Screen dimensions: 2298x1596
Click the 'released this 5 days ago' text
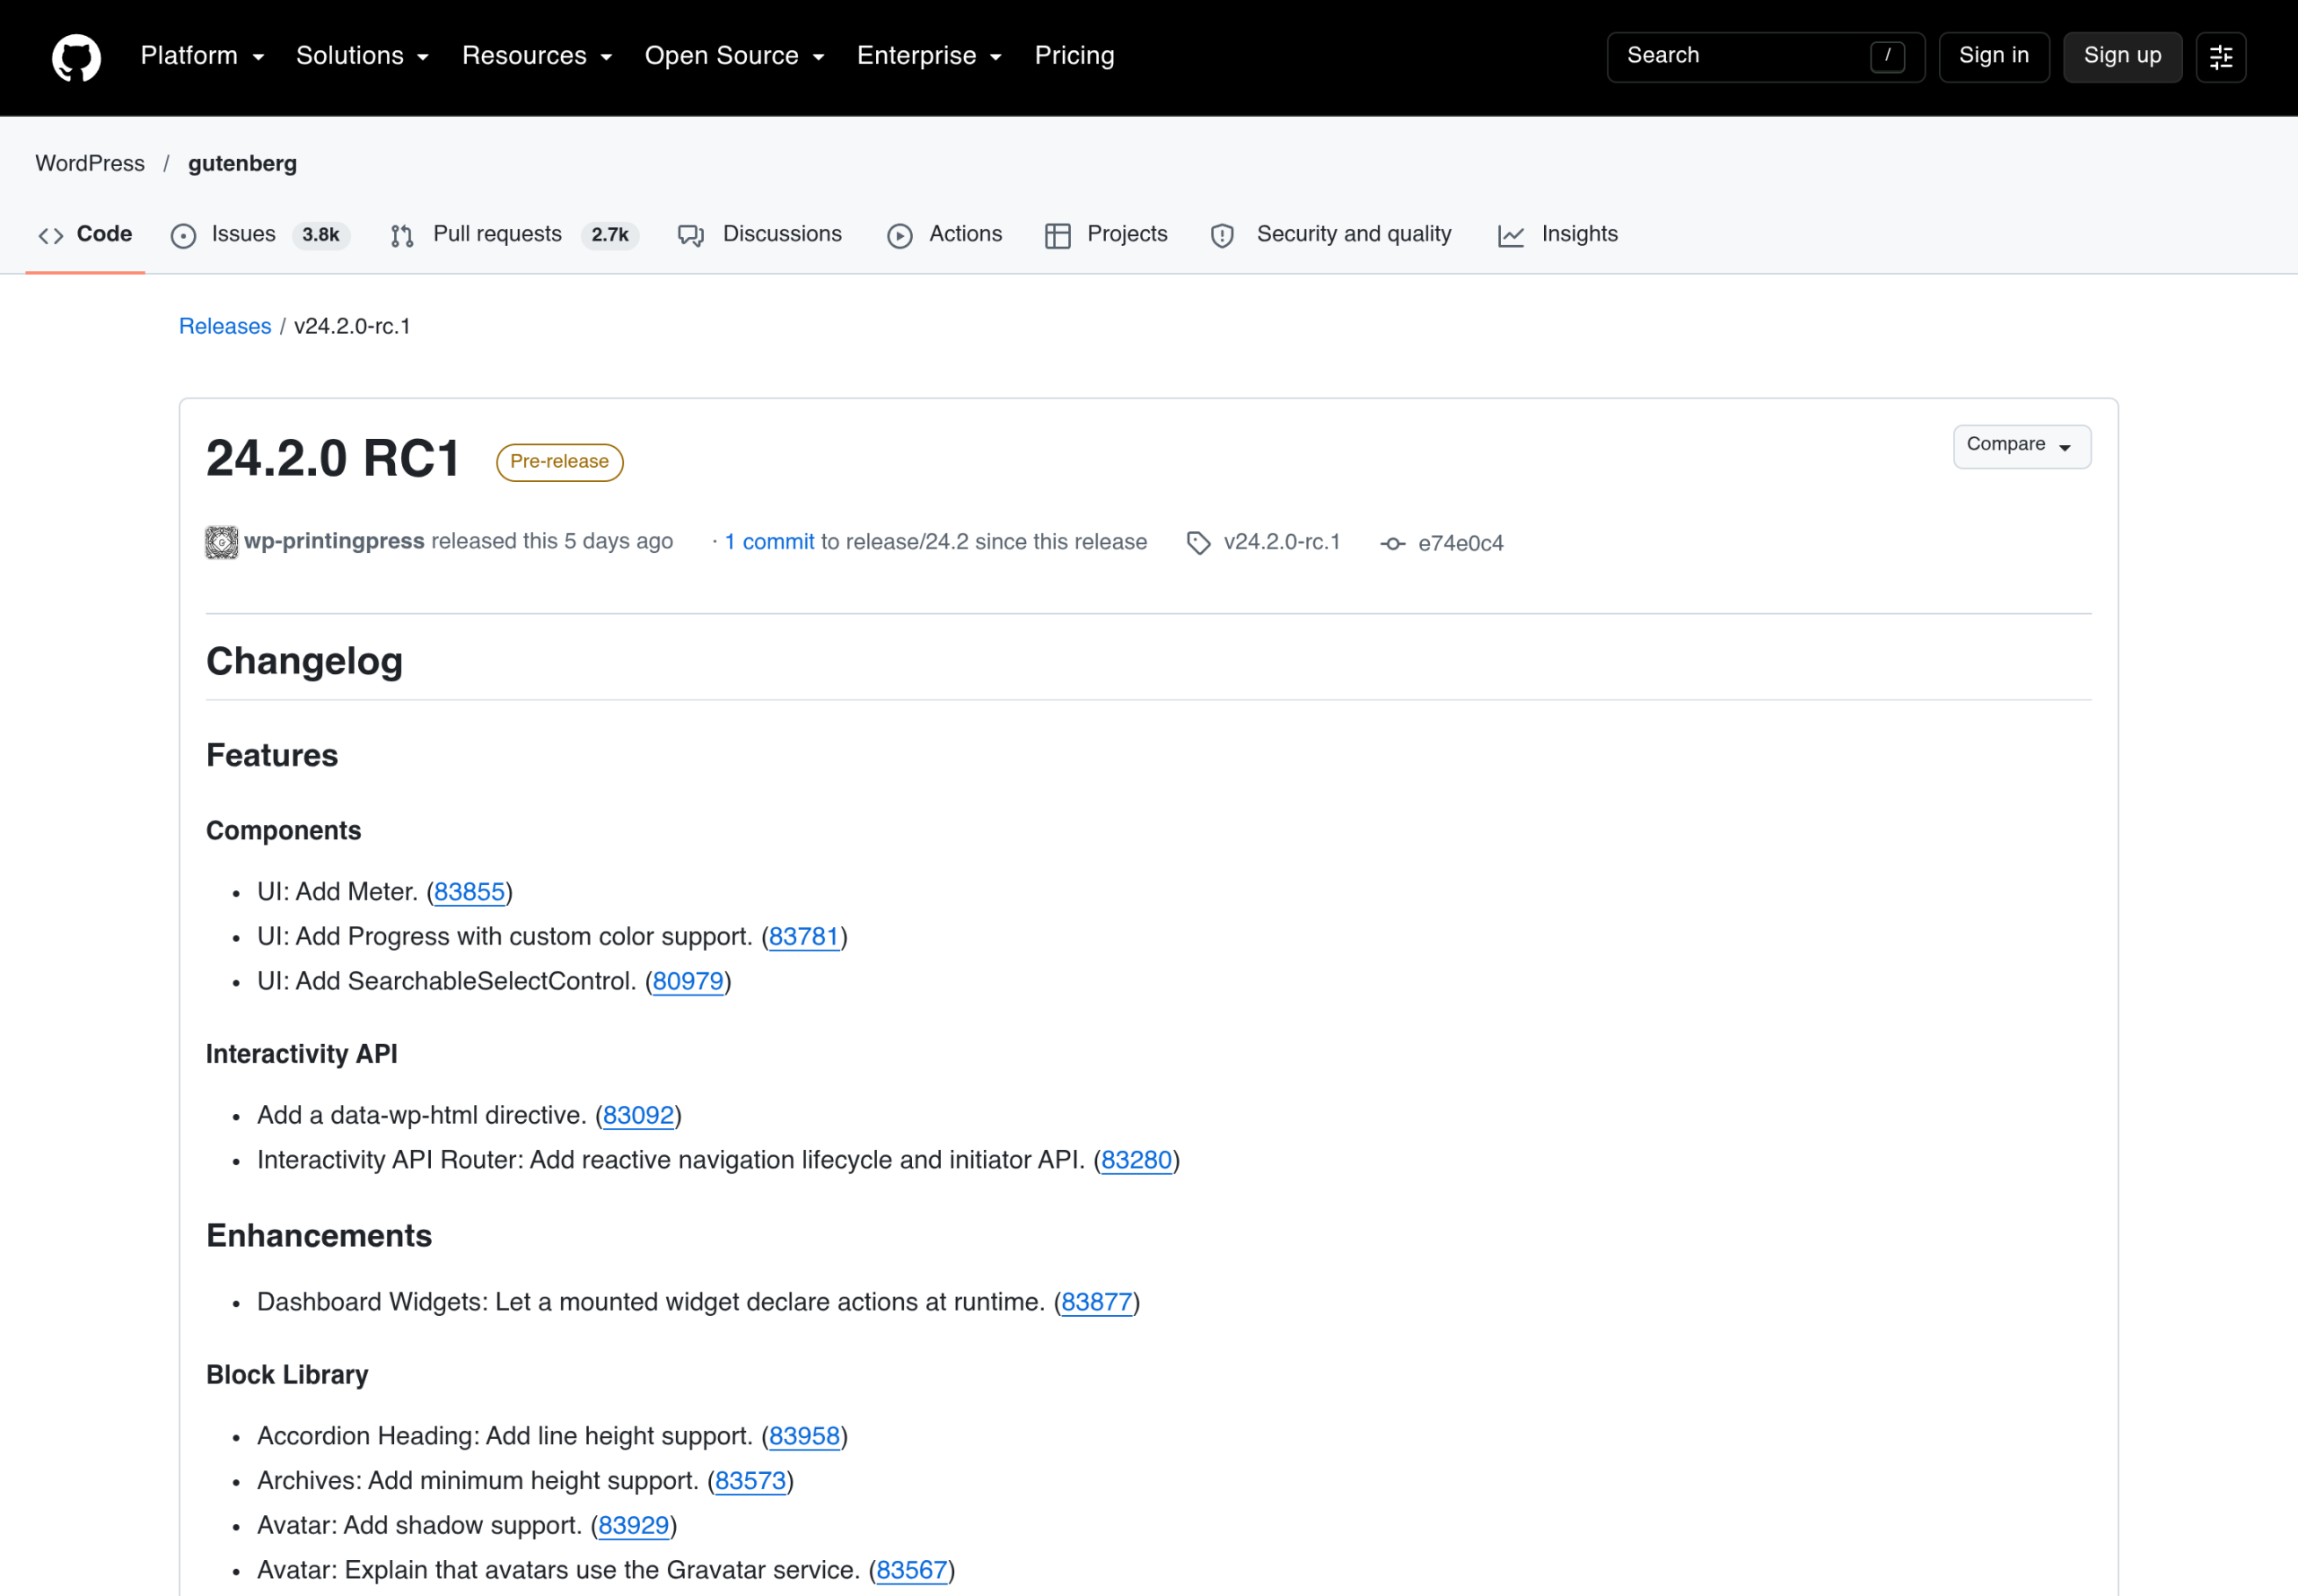(x=552, y=541)
